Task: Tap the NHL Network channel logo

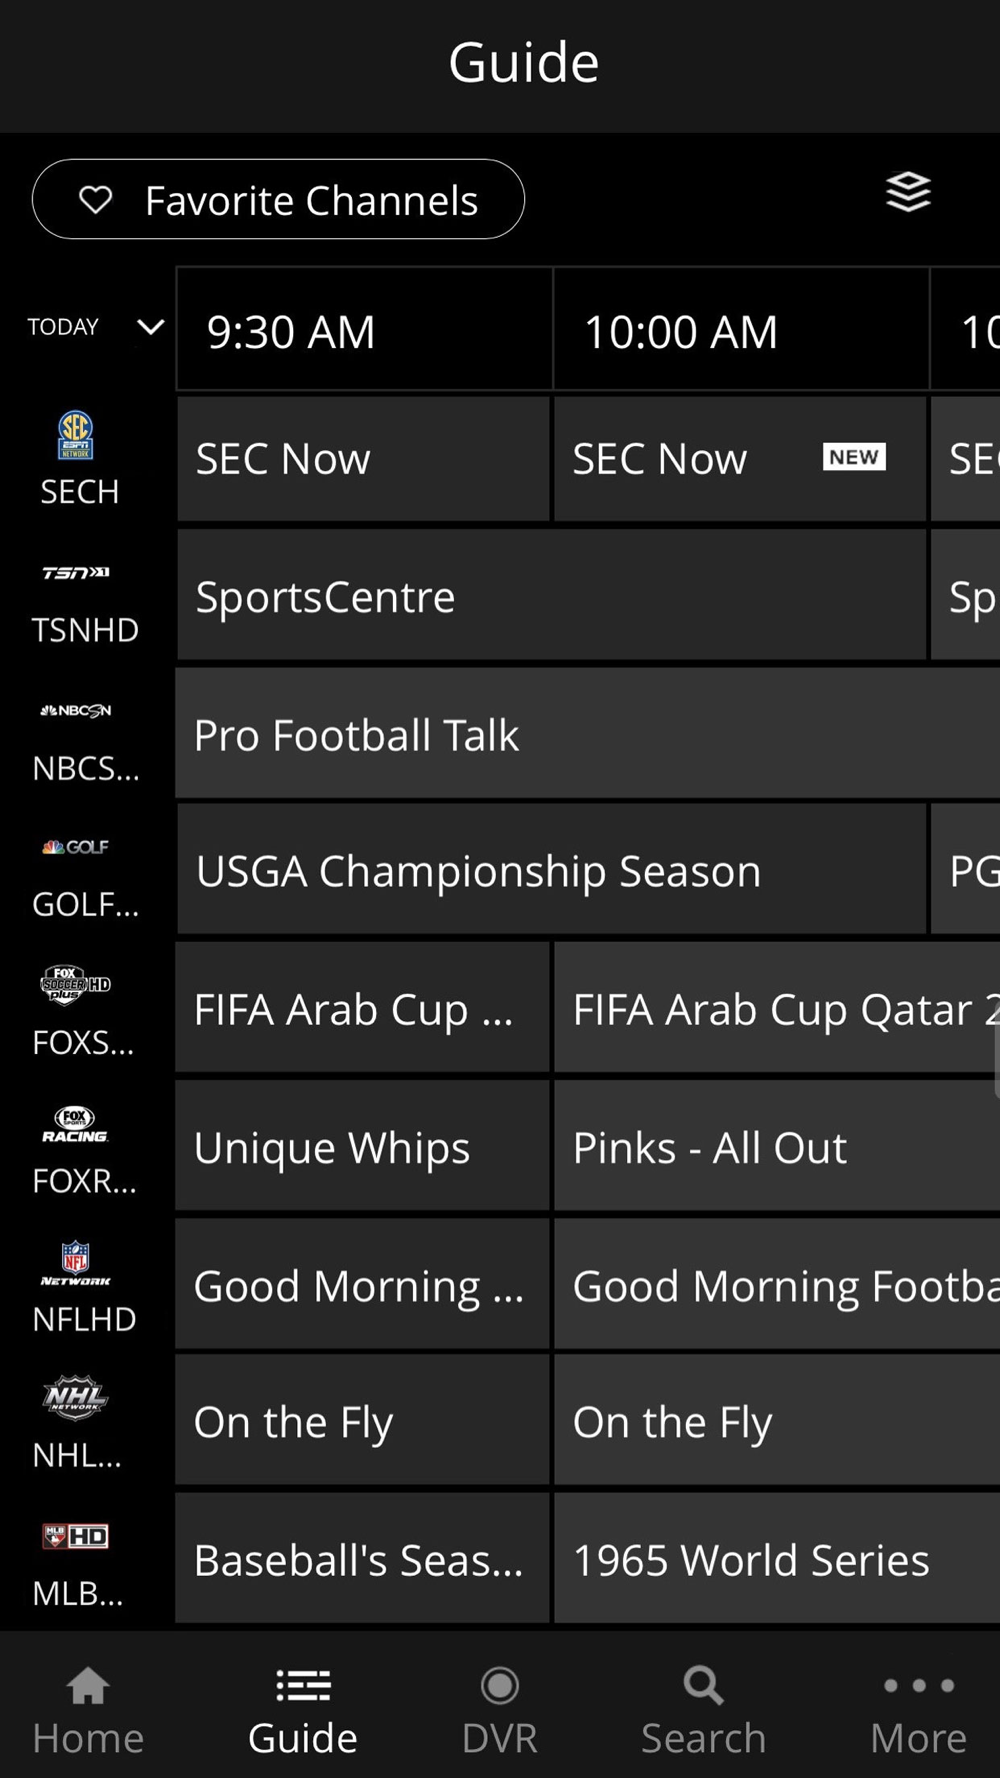Action: coord(76,1397)
